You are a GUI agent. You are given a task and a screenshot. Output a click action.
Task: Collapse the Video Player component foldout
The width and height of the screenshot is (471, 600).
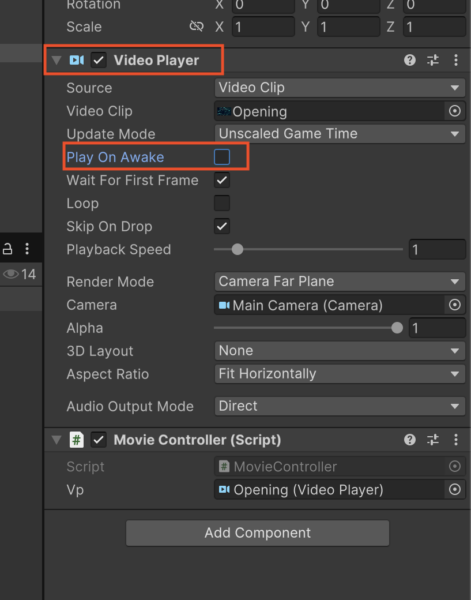57,60
